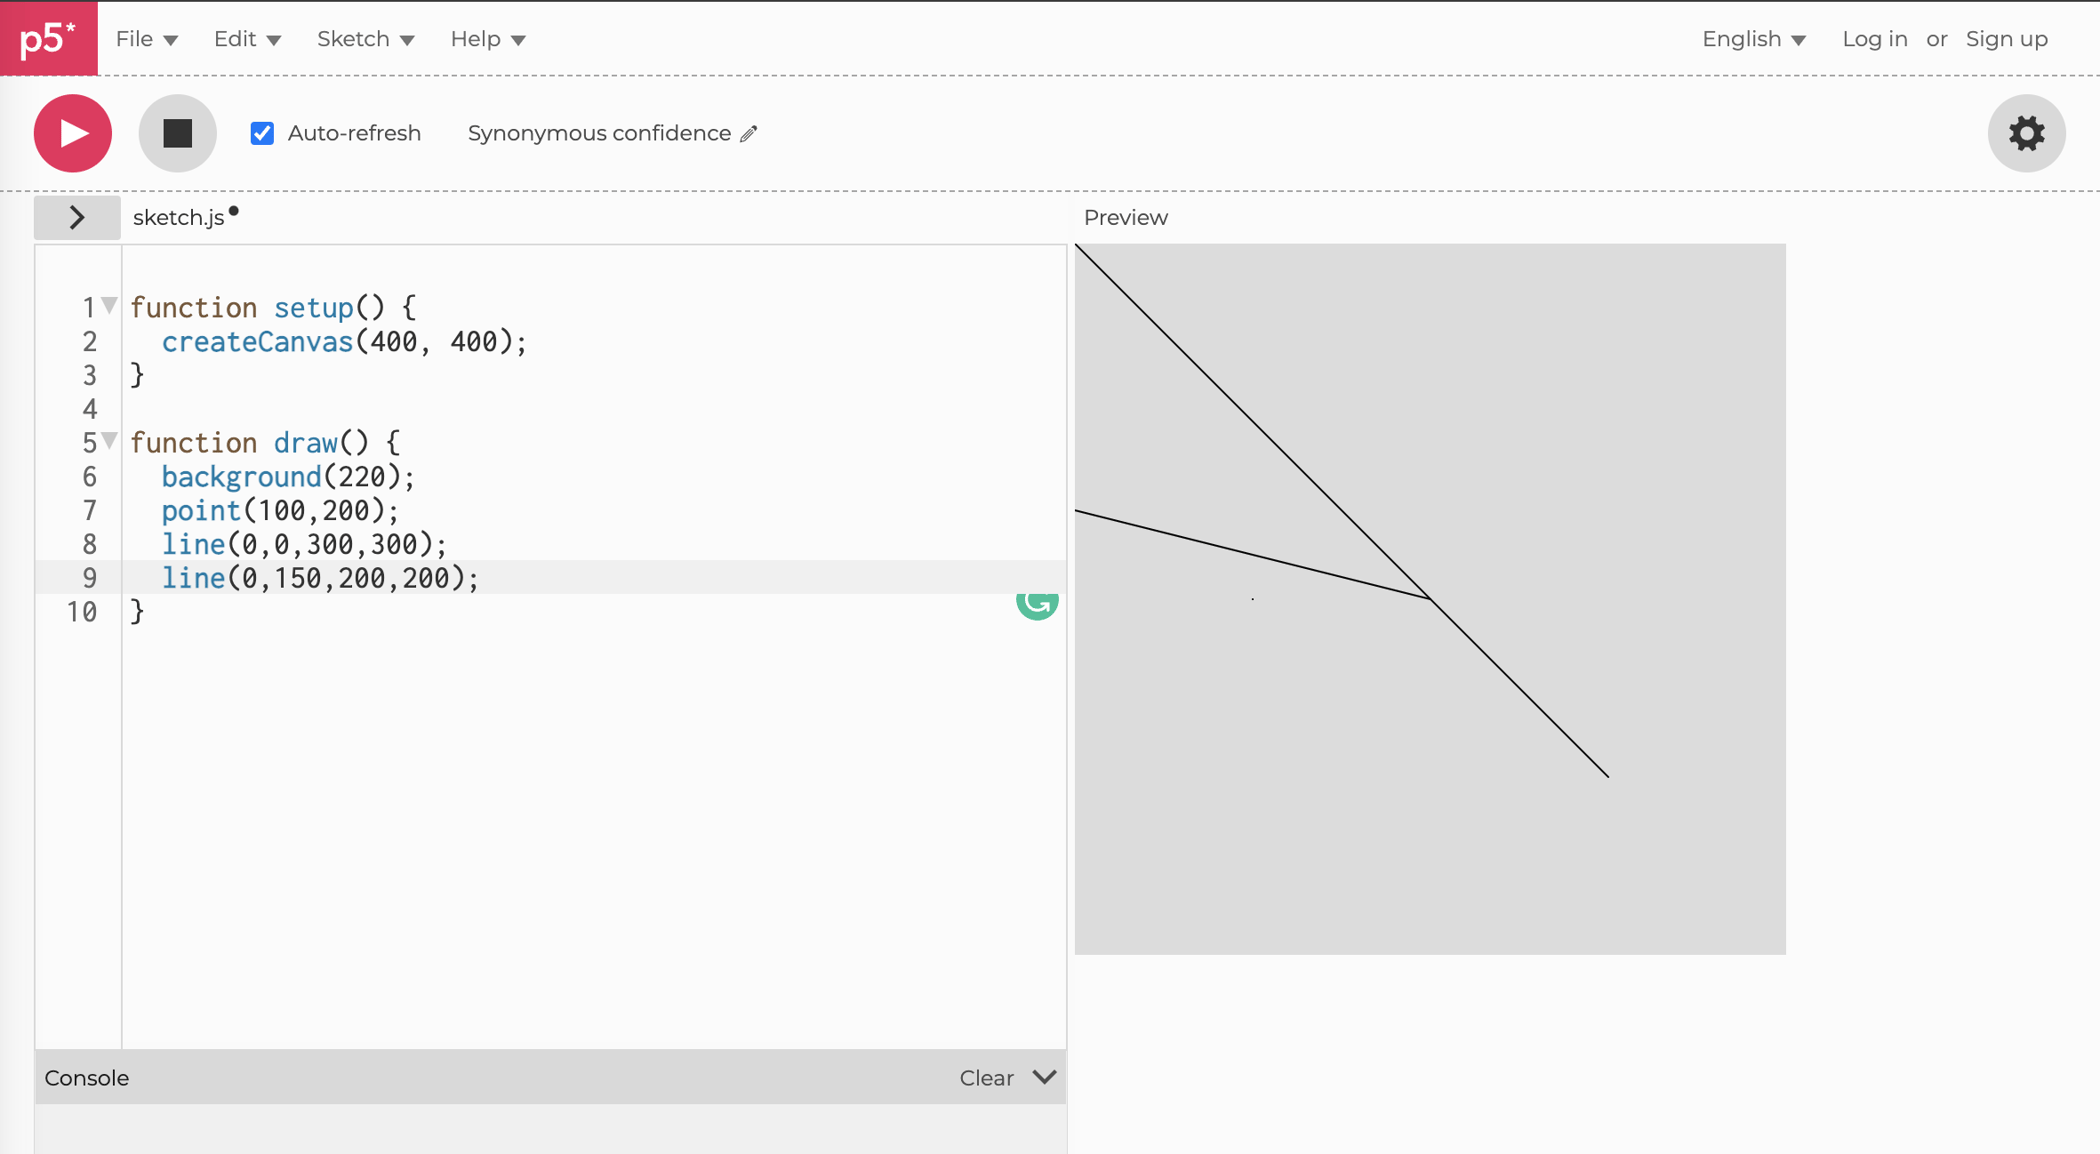Fold the draw function code
Viewport: 2100px width, 1154px height.
coord(110,440)
